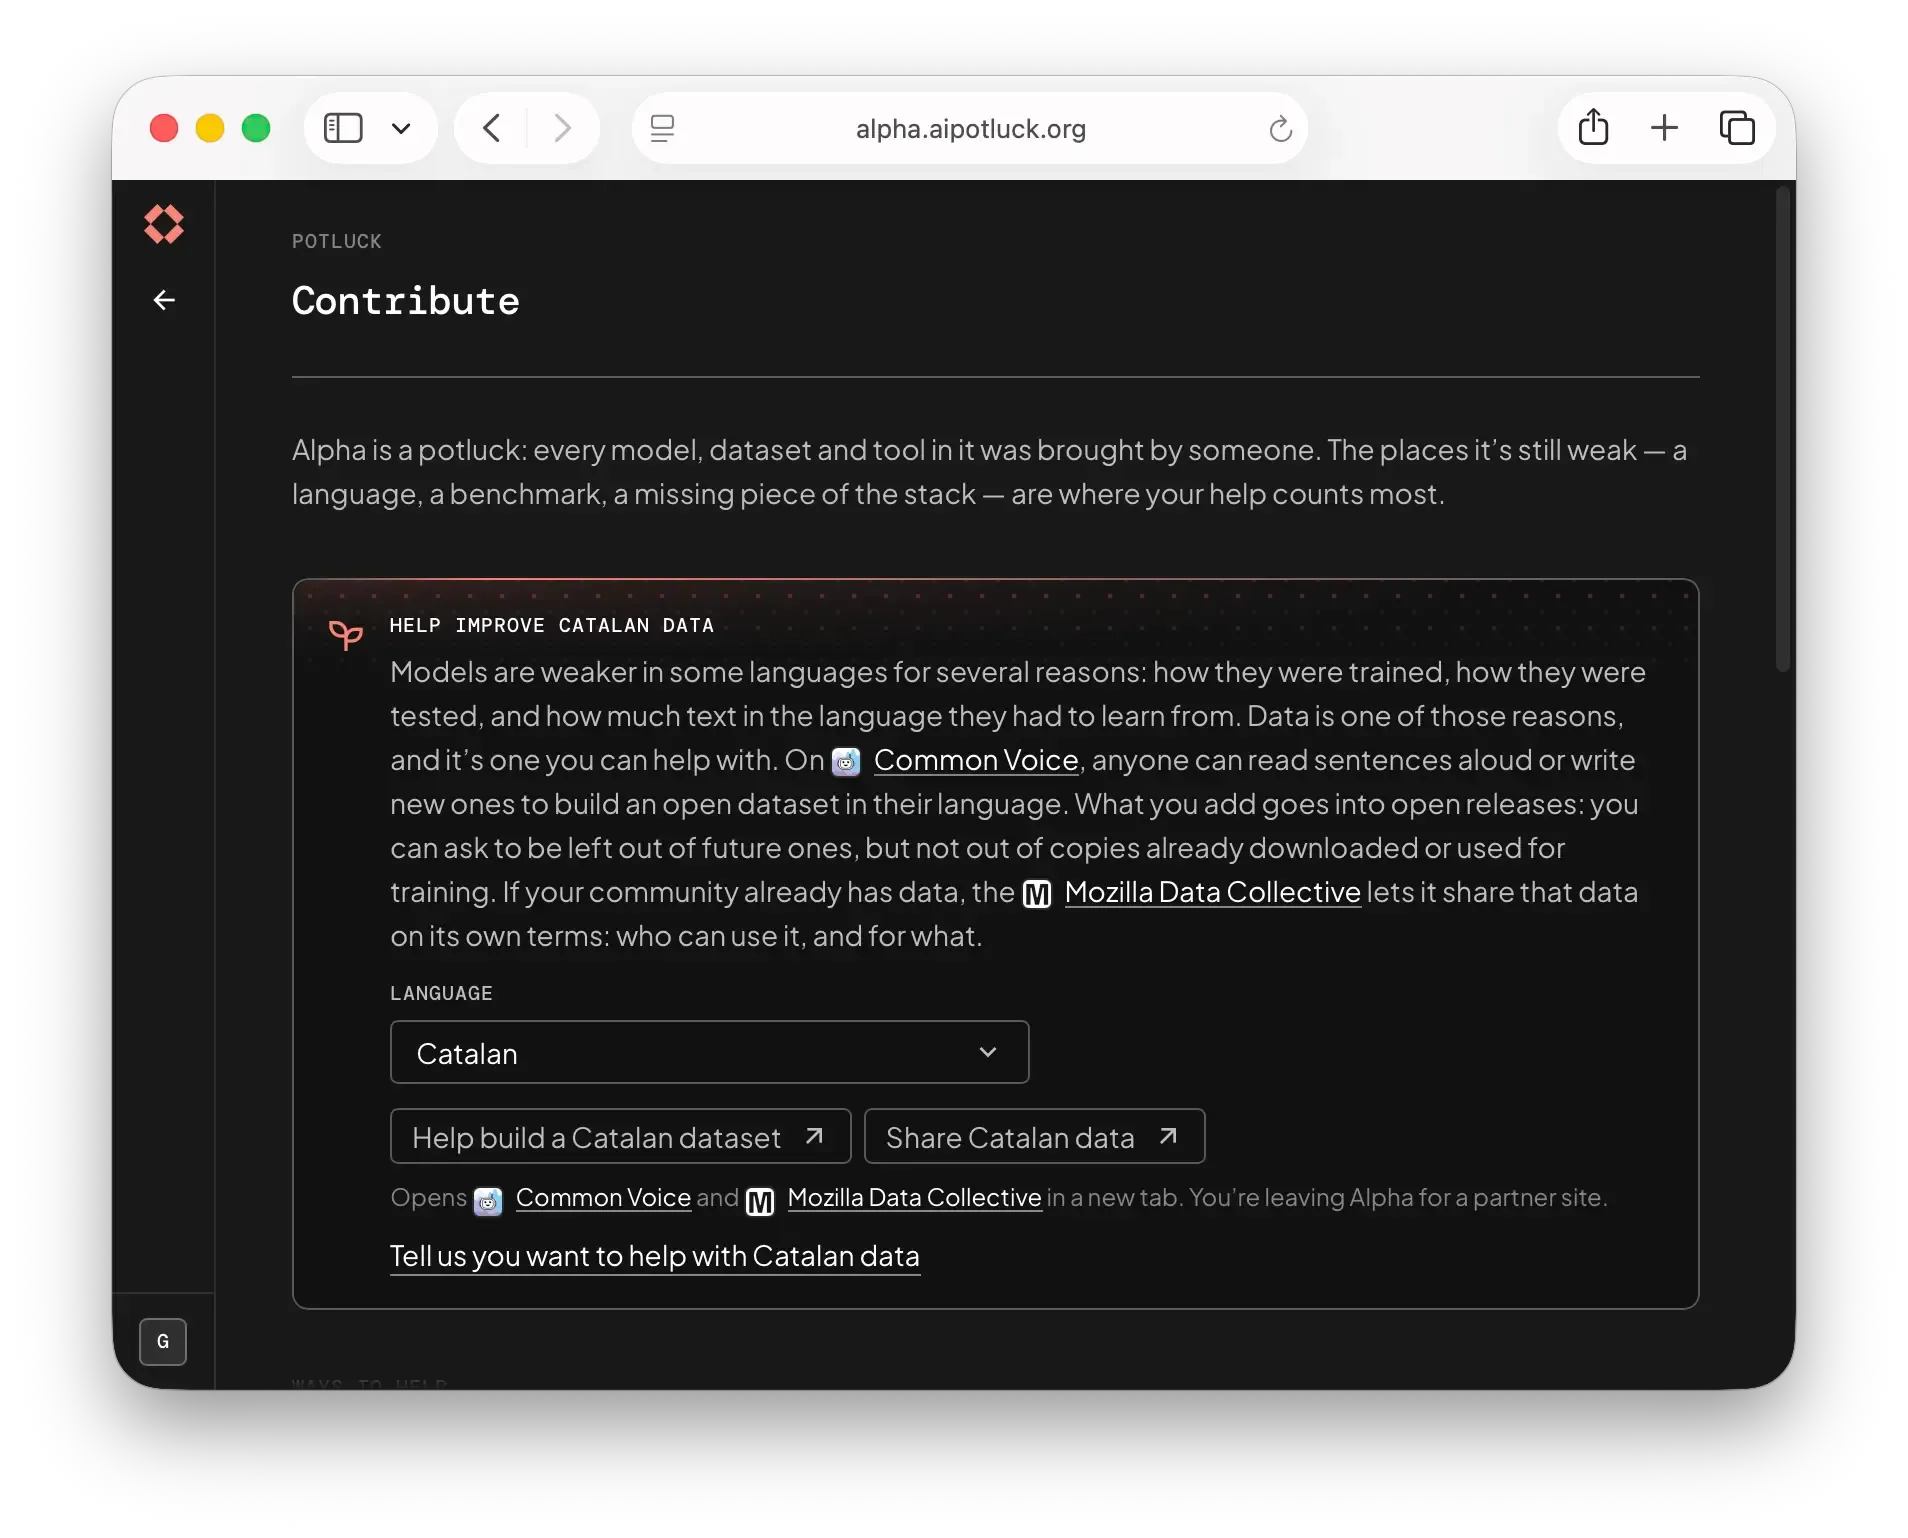Screen dimensions: 1908x1538
Task: Click the sprout icon beside Help Improve Catalan Data
Action: tap(346, 634)
